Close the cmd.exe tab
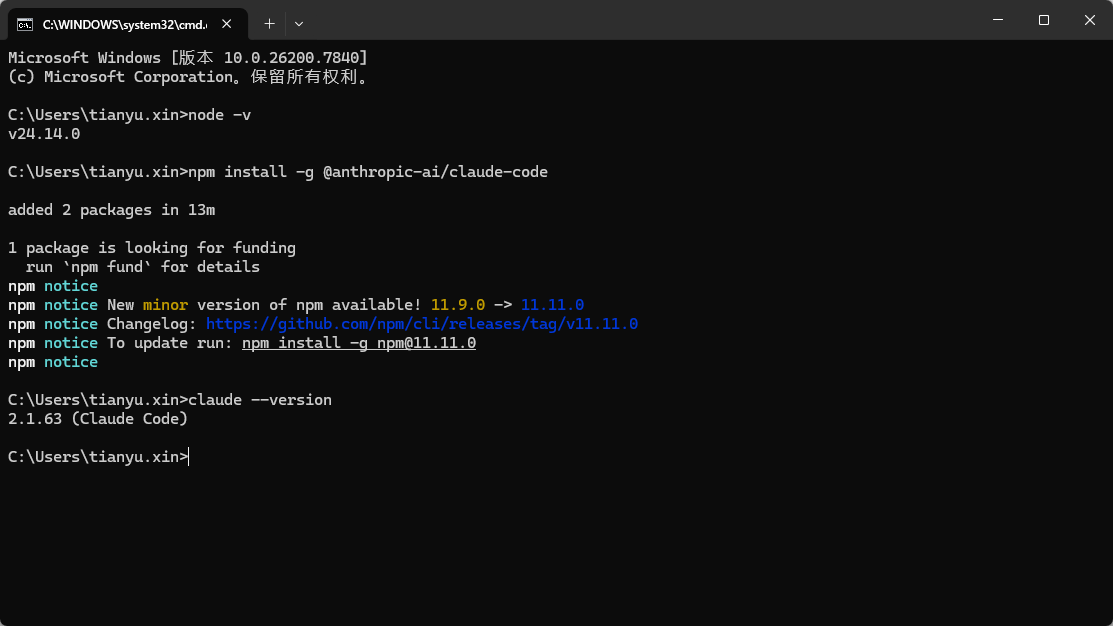Viewport: 1113px width, 626px height. click(226, 24)
